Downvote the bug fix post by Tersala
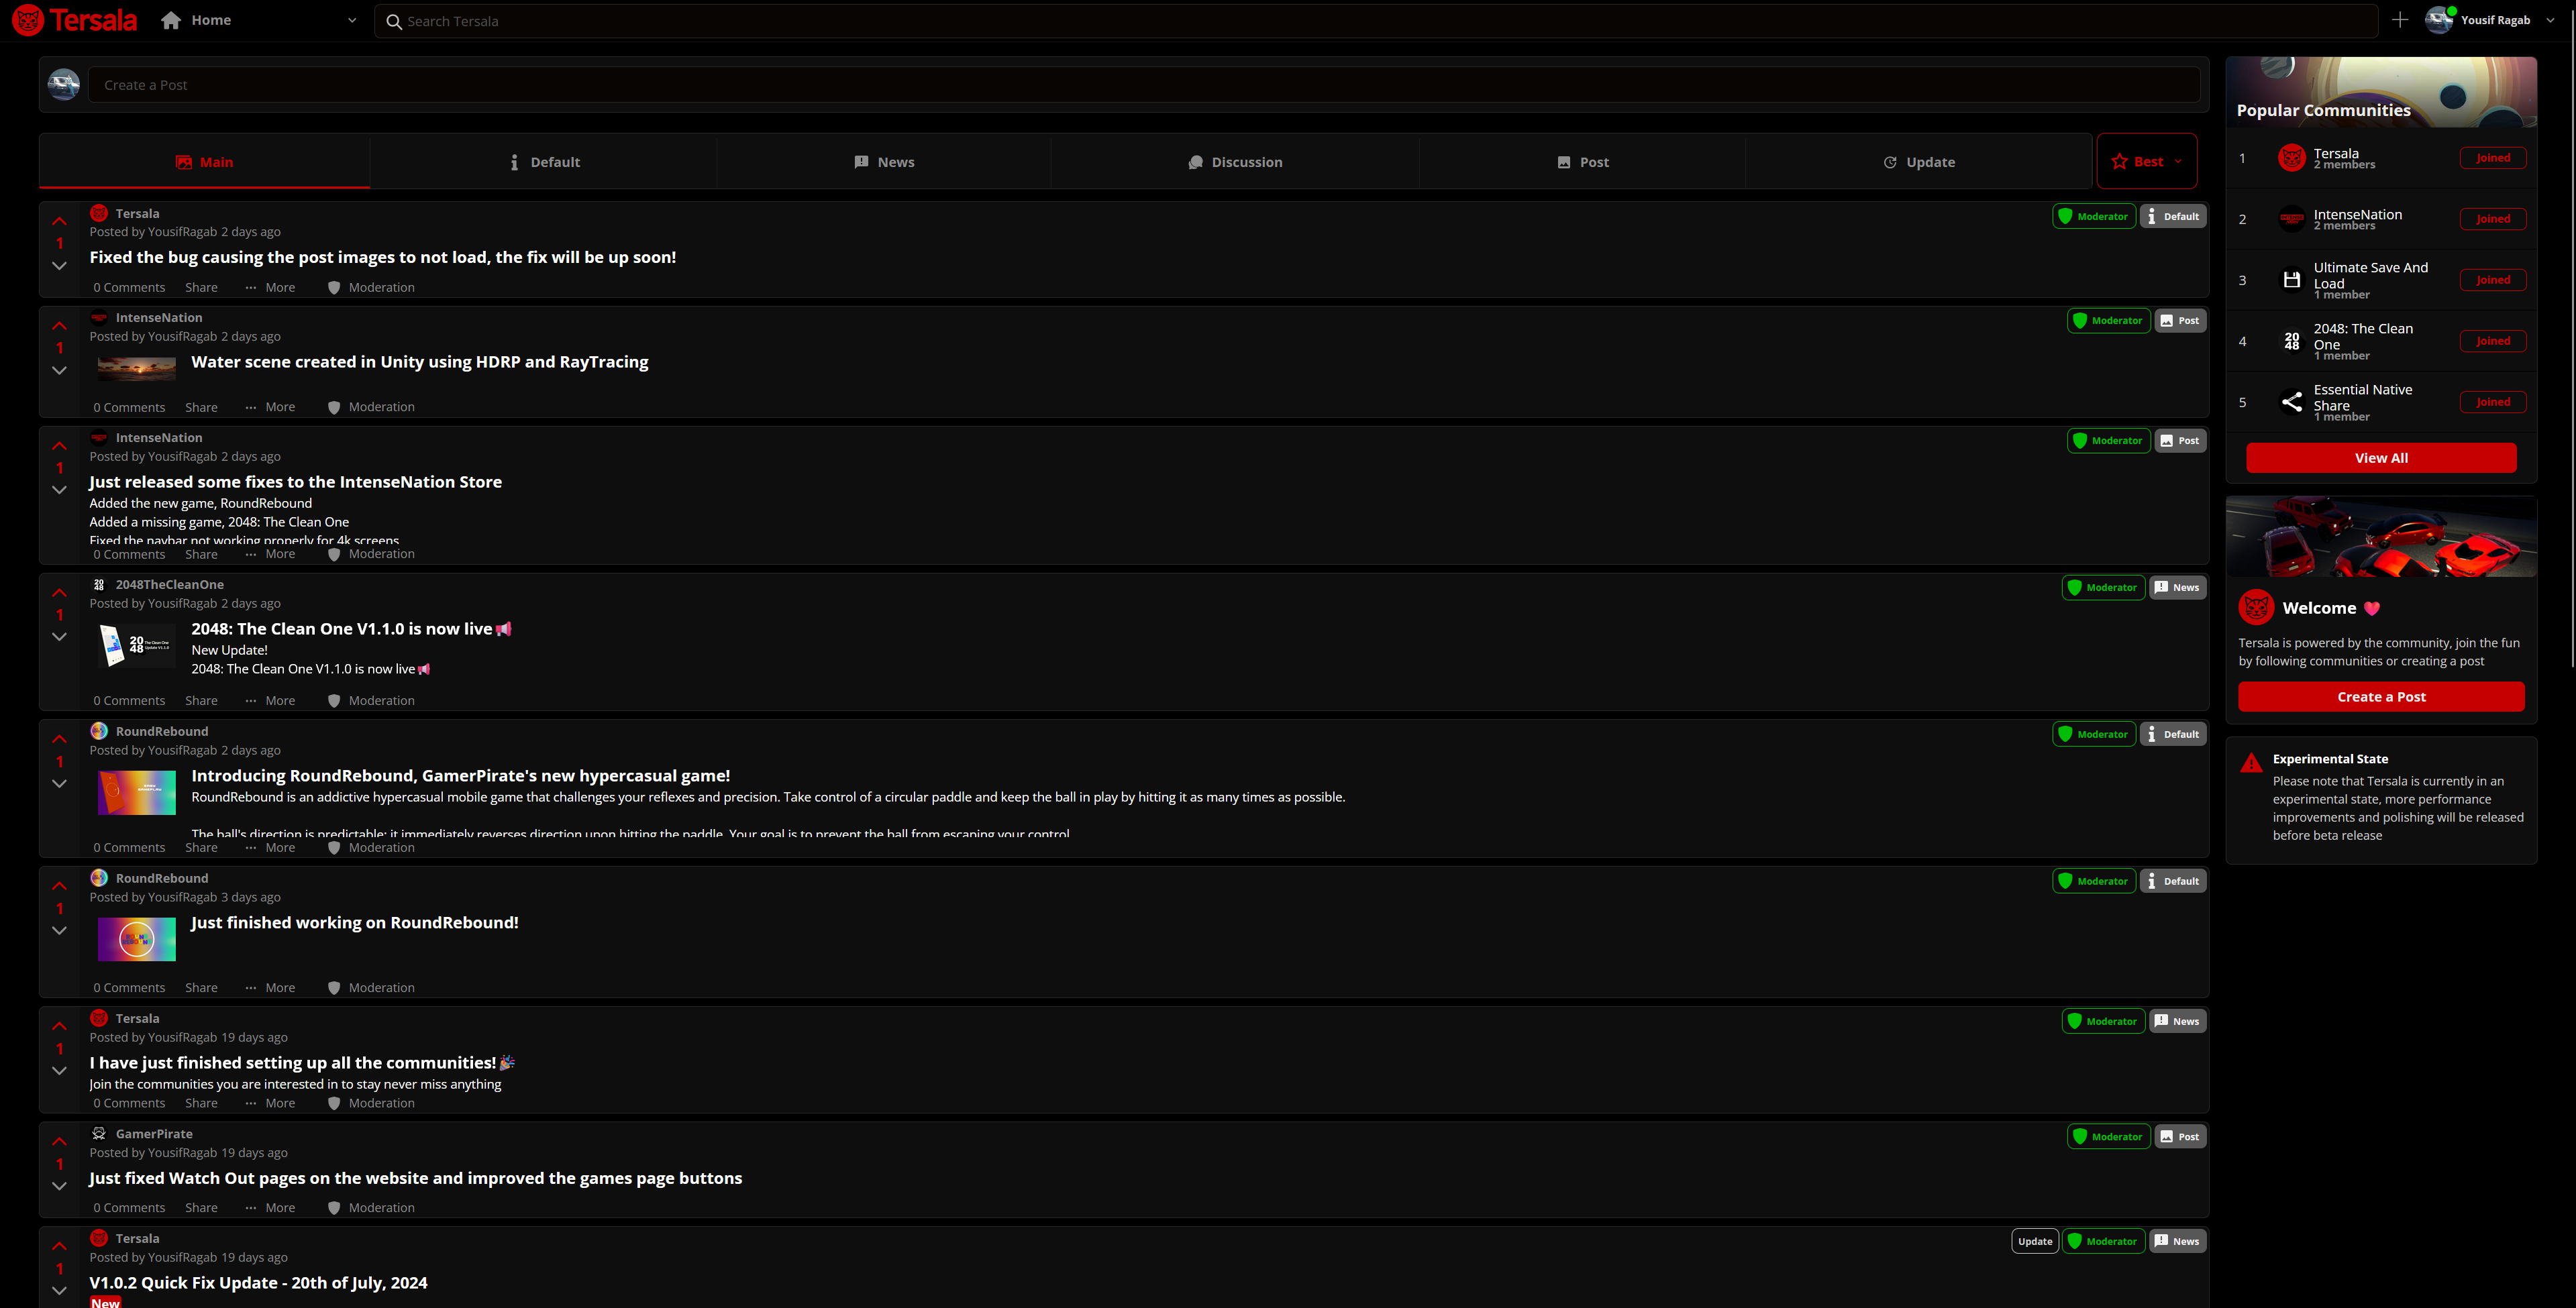This screenshot has height=1308, width=2576. [x=59, y=266]
